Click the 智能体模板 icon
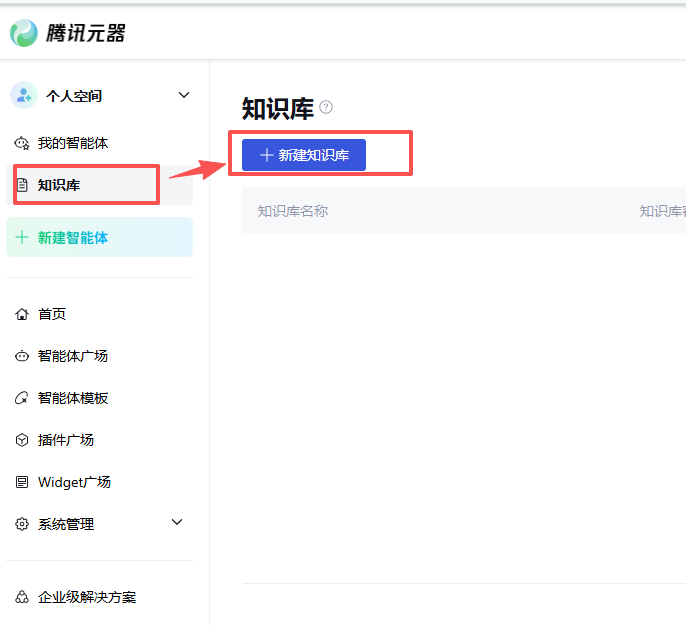The width and height of the screenshot is (686, 625). (22, 398)
